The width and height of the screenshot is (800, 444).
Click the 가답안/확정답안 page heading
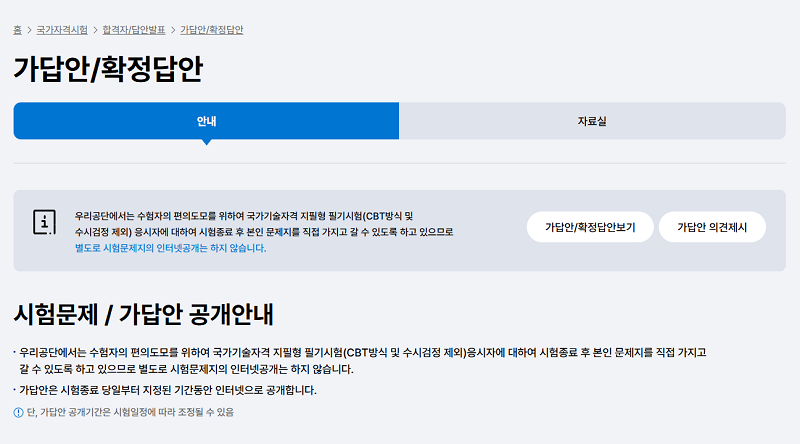108,69
